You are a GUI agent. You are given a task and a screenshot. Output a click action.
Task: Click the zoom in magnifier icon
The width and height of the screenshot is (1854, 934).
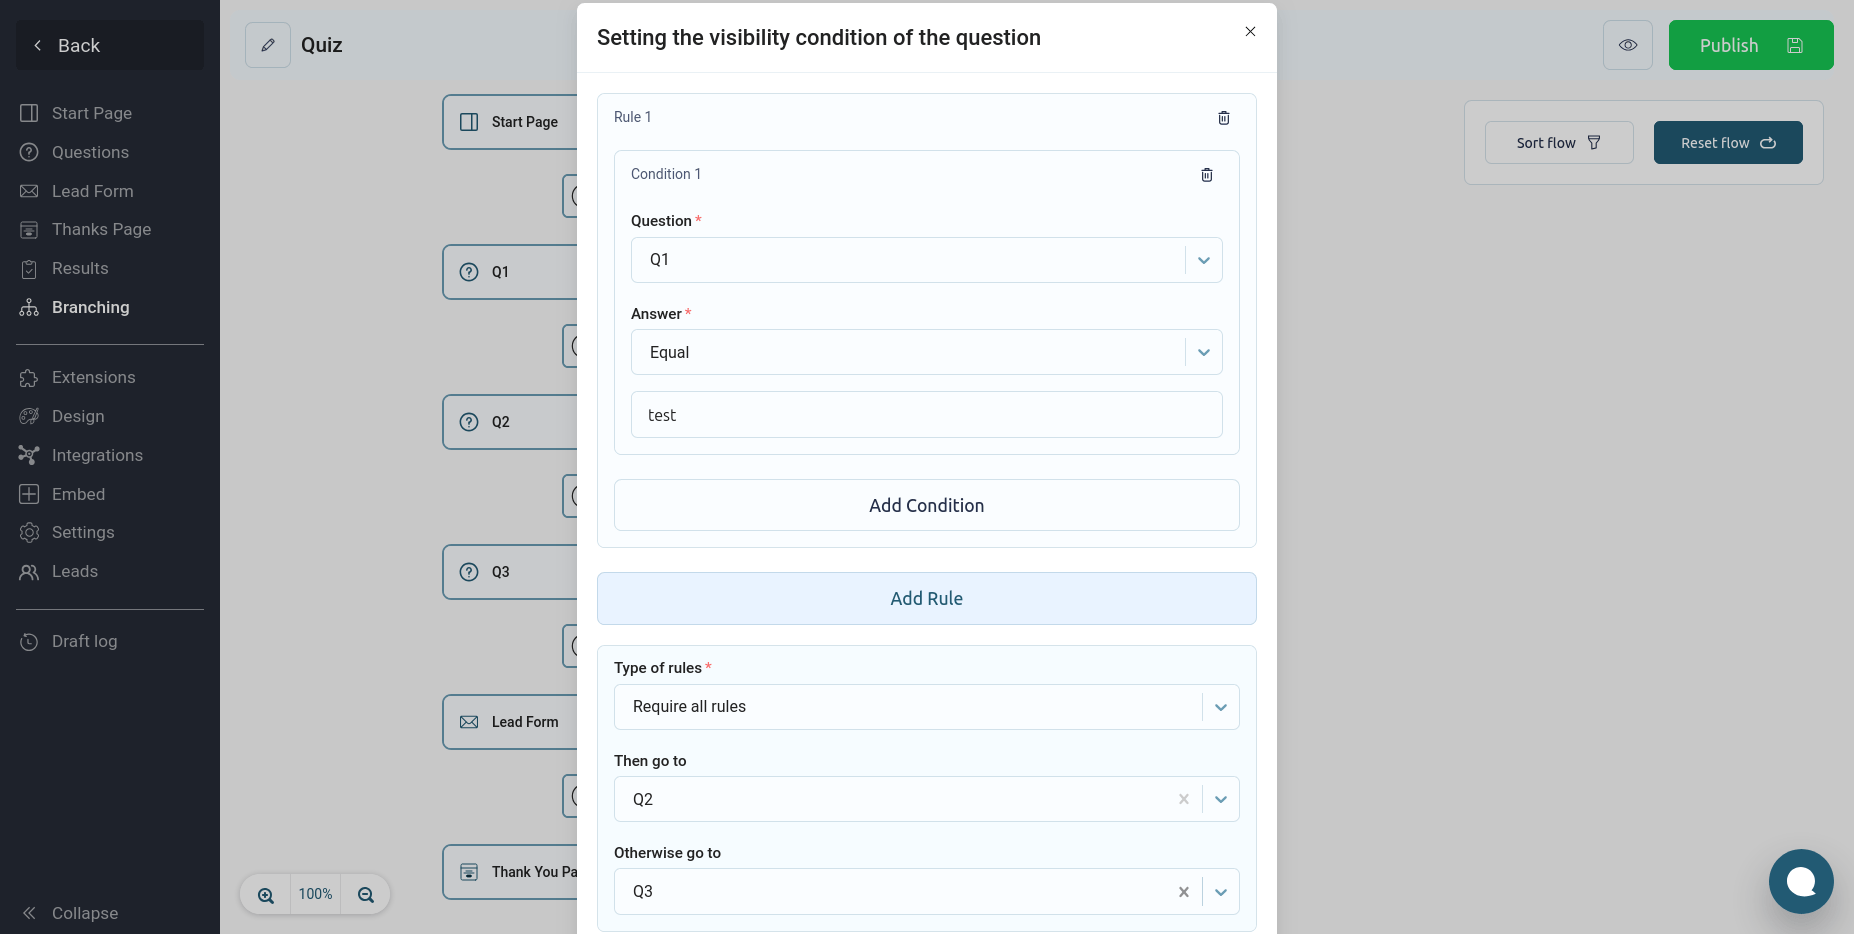click(266, 895)
